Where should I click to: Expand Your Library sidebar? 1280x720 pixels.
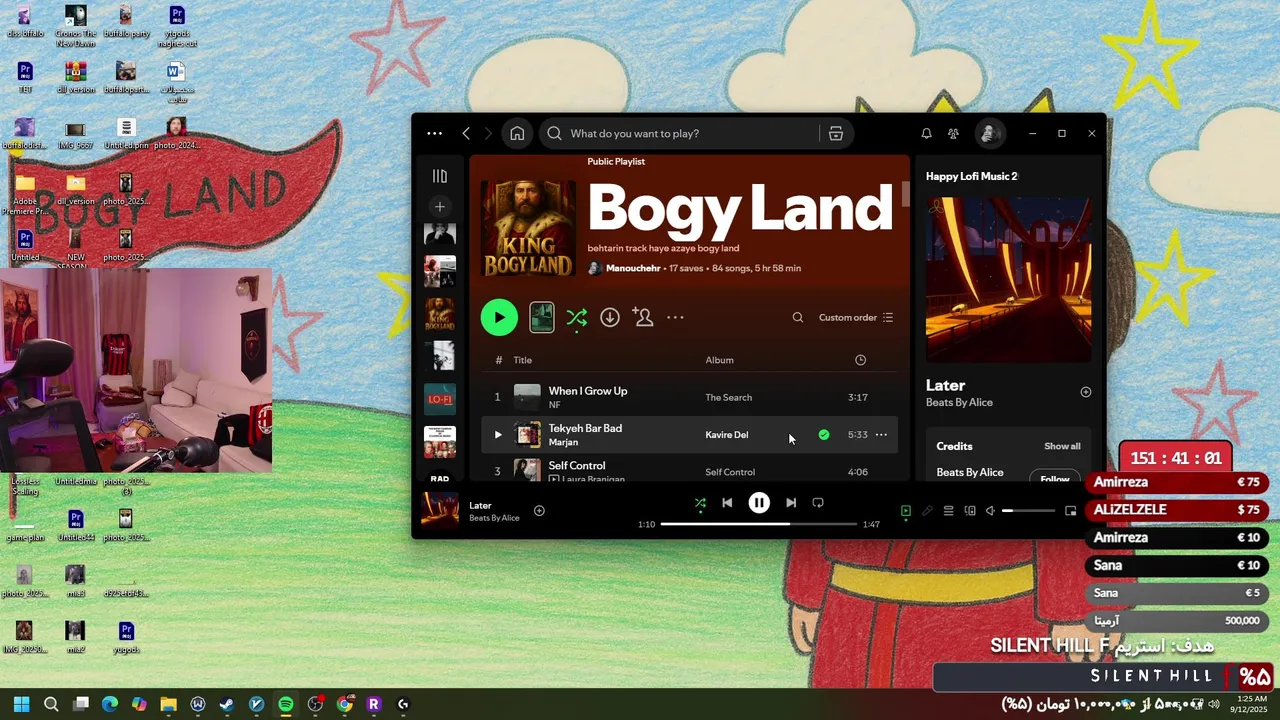point(440,176)
